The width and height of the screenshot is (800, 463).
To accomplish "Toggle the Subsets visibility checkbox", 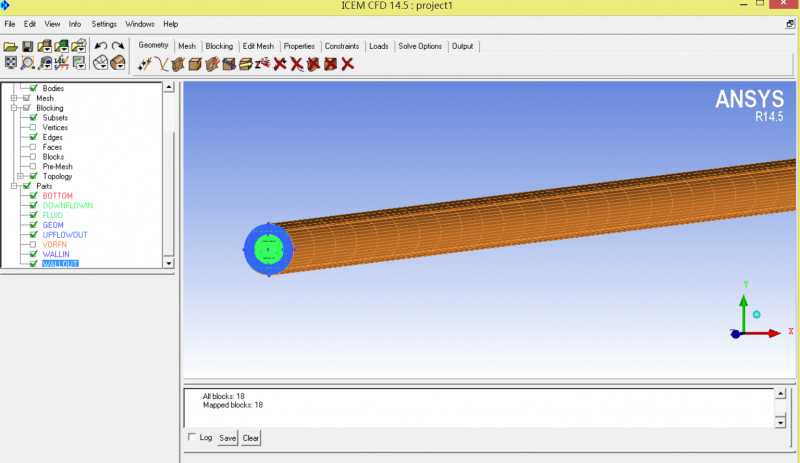I will 33,117.
